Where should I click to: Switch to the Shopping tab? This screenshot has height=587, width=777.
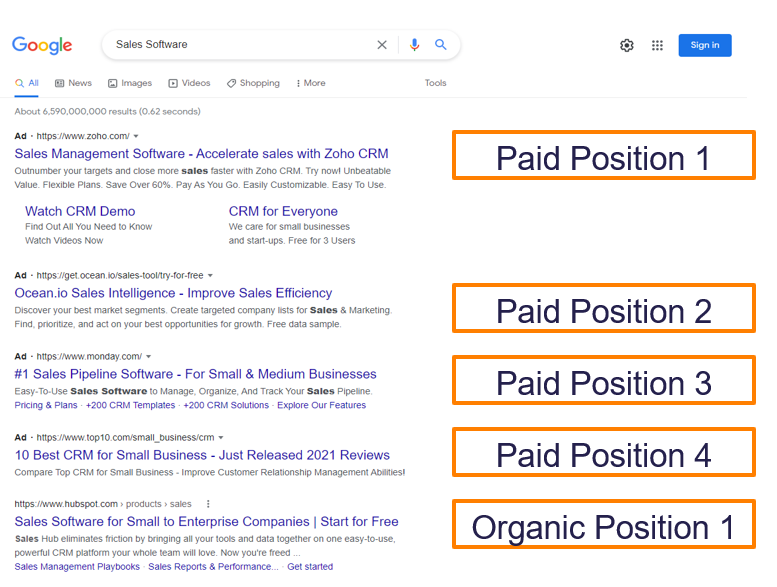click(x=253, y=83)
